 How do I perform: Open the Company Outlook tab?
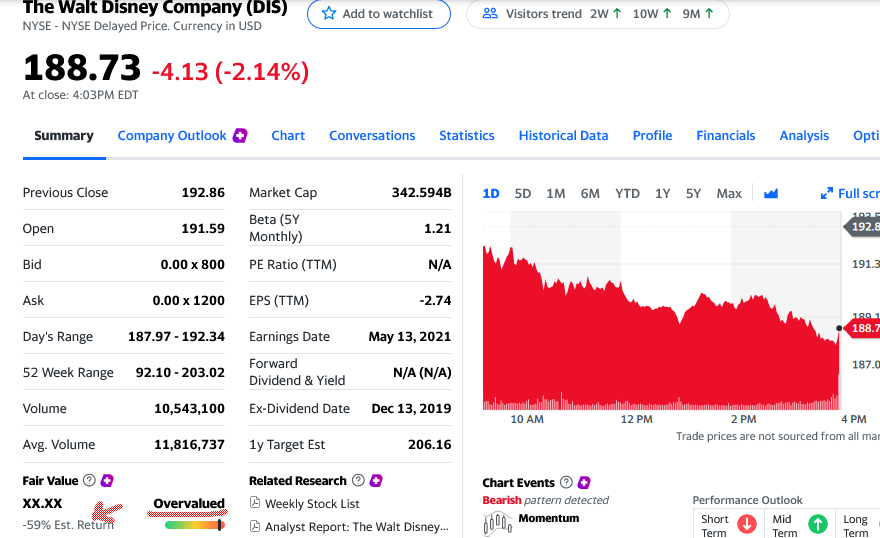click(x=172, y=136)
